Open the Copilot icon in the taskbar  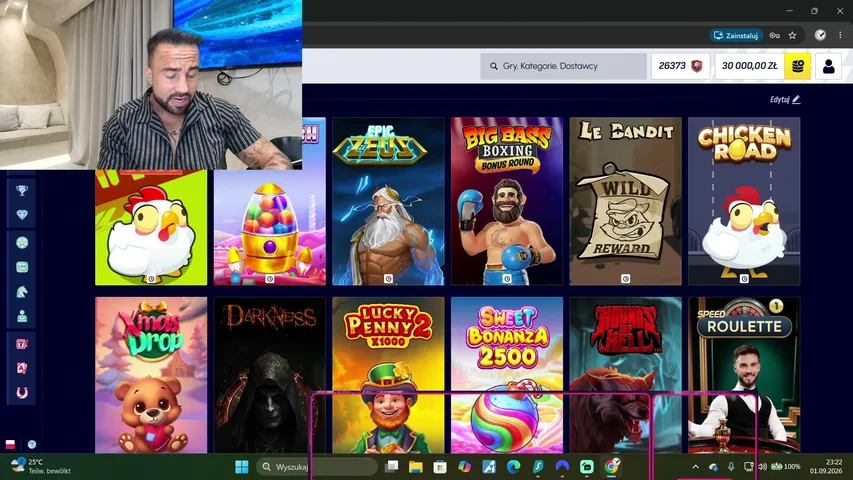[464, 466]
